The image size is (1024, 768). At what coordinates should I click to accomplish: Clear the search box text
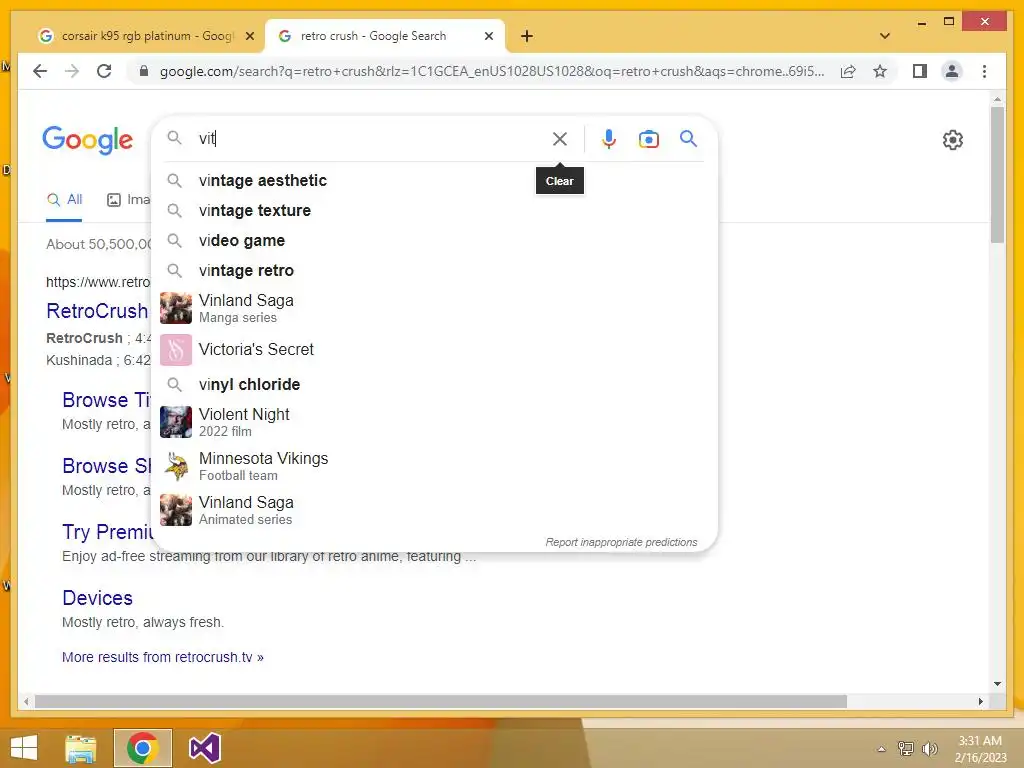[560, 139]
